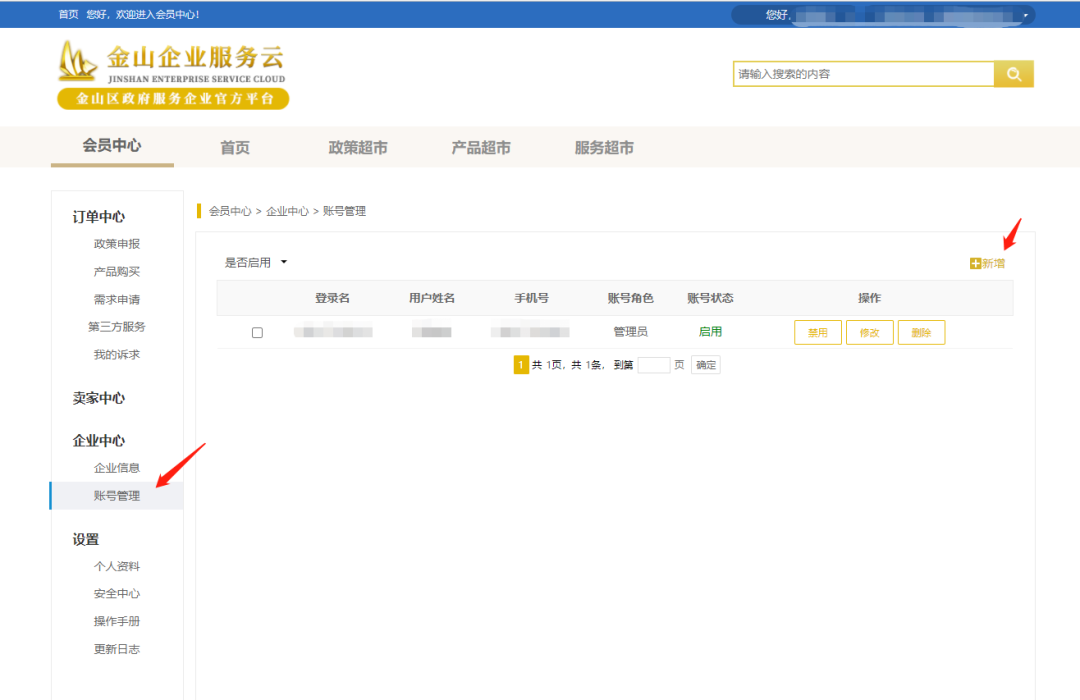
Task: Select 安全中心 in the settings section
Action: [x=117, y=594]
